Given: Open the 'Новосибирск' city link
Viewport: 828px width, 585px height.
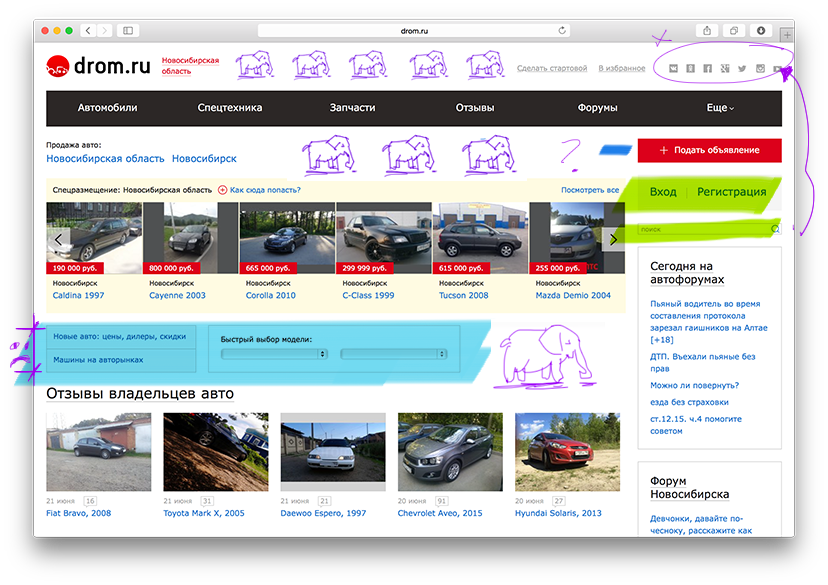Looking at the screenshot, I should coord(204,159).
